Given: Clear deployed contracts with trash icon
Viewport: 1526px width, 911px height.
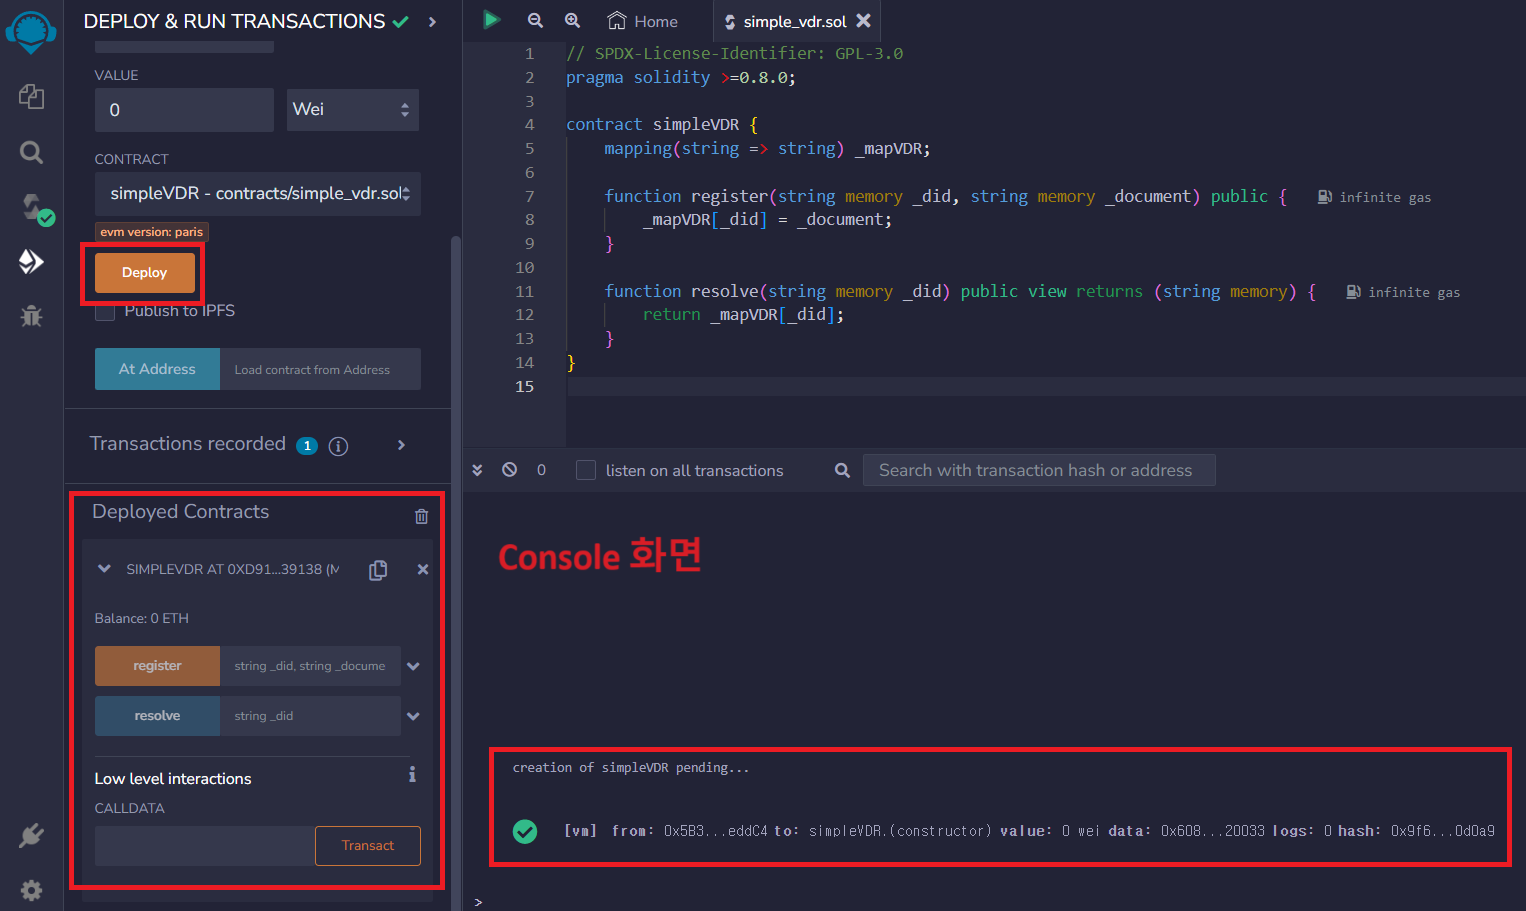Looking at the screenshot, I should (421, 516).
